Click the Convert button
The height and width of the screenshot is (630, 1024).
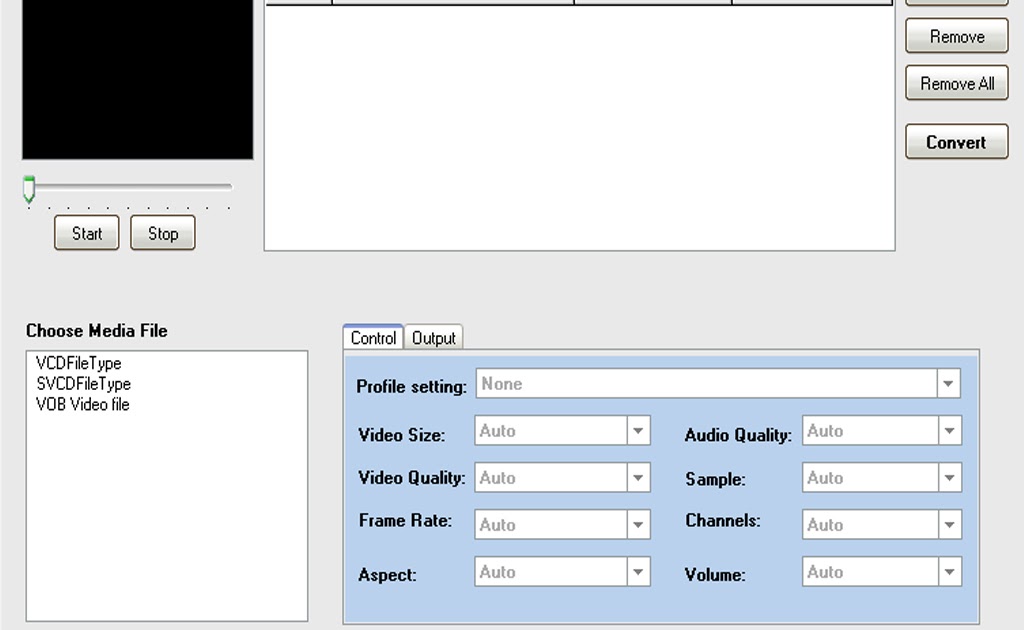pos(955,141)
